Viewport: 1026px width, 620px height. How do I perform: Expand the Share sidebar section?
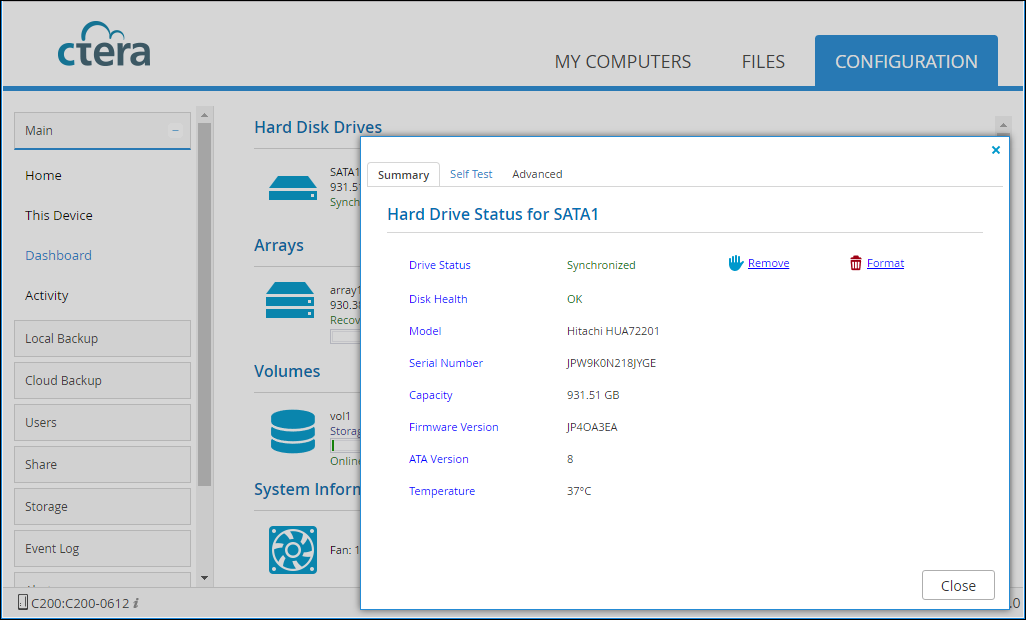pyautogui.click(x=103, y=464)
